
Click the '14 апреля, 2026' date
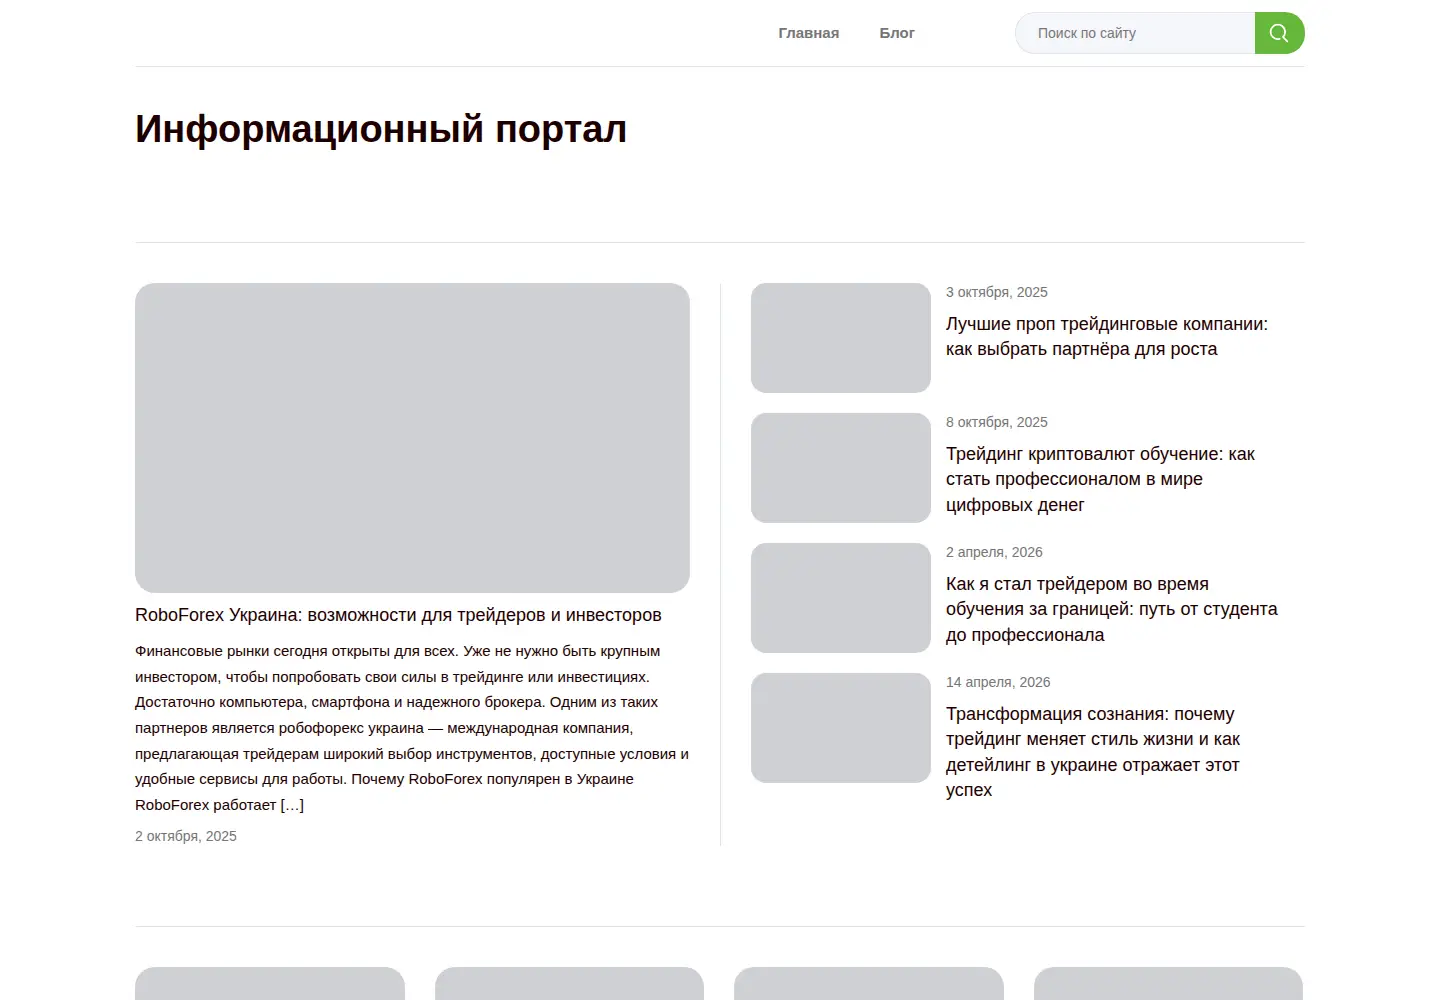coord(998,682)
